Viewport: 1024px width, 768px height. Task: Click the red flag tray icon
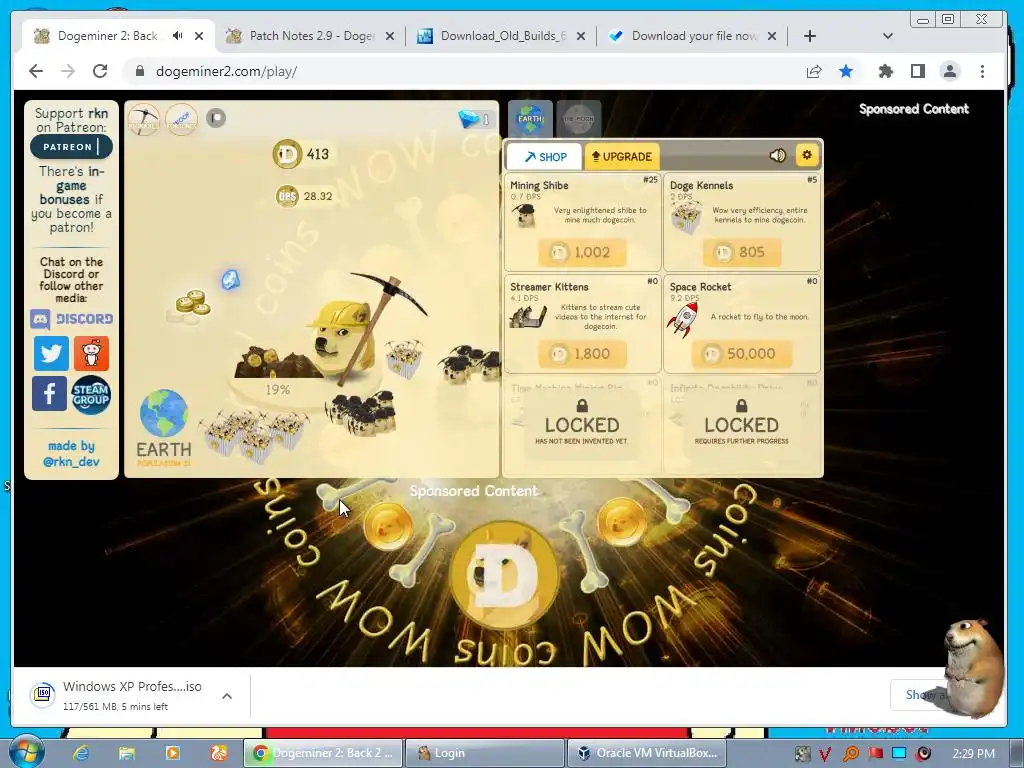[x=875, y=753]
